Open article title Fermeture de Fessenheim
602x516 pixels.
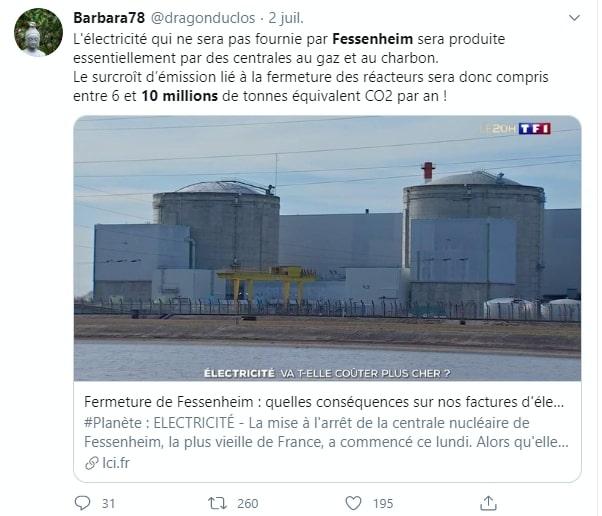pos(324,402)
